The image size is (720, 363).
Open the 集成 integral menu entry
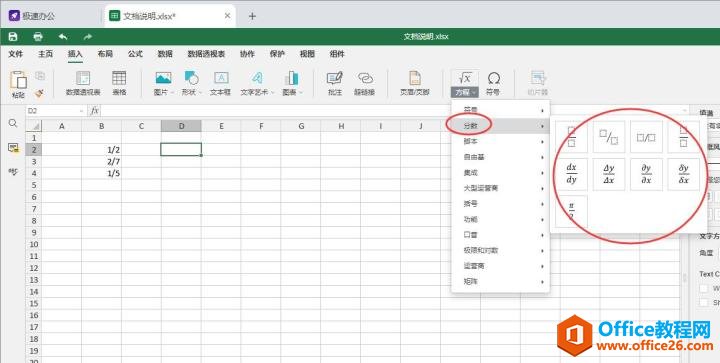(501, 173)
